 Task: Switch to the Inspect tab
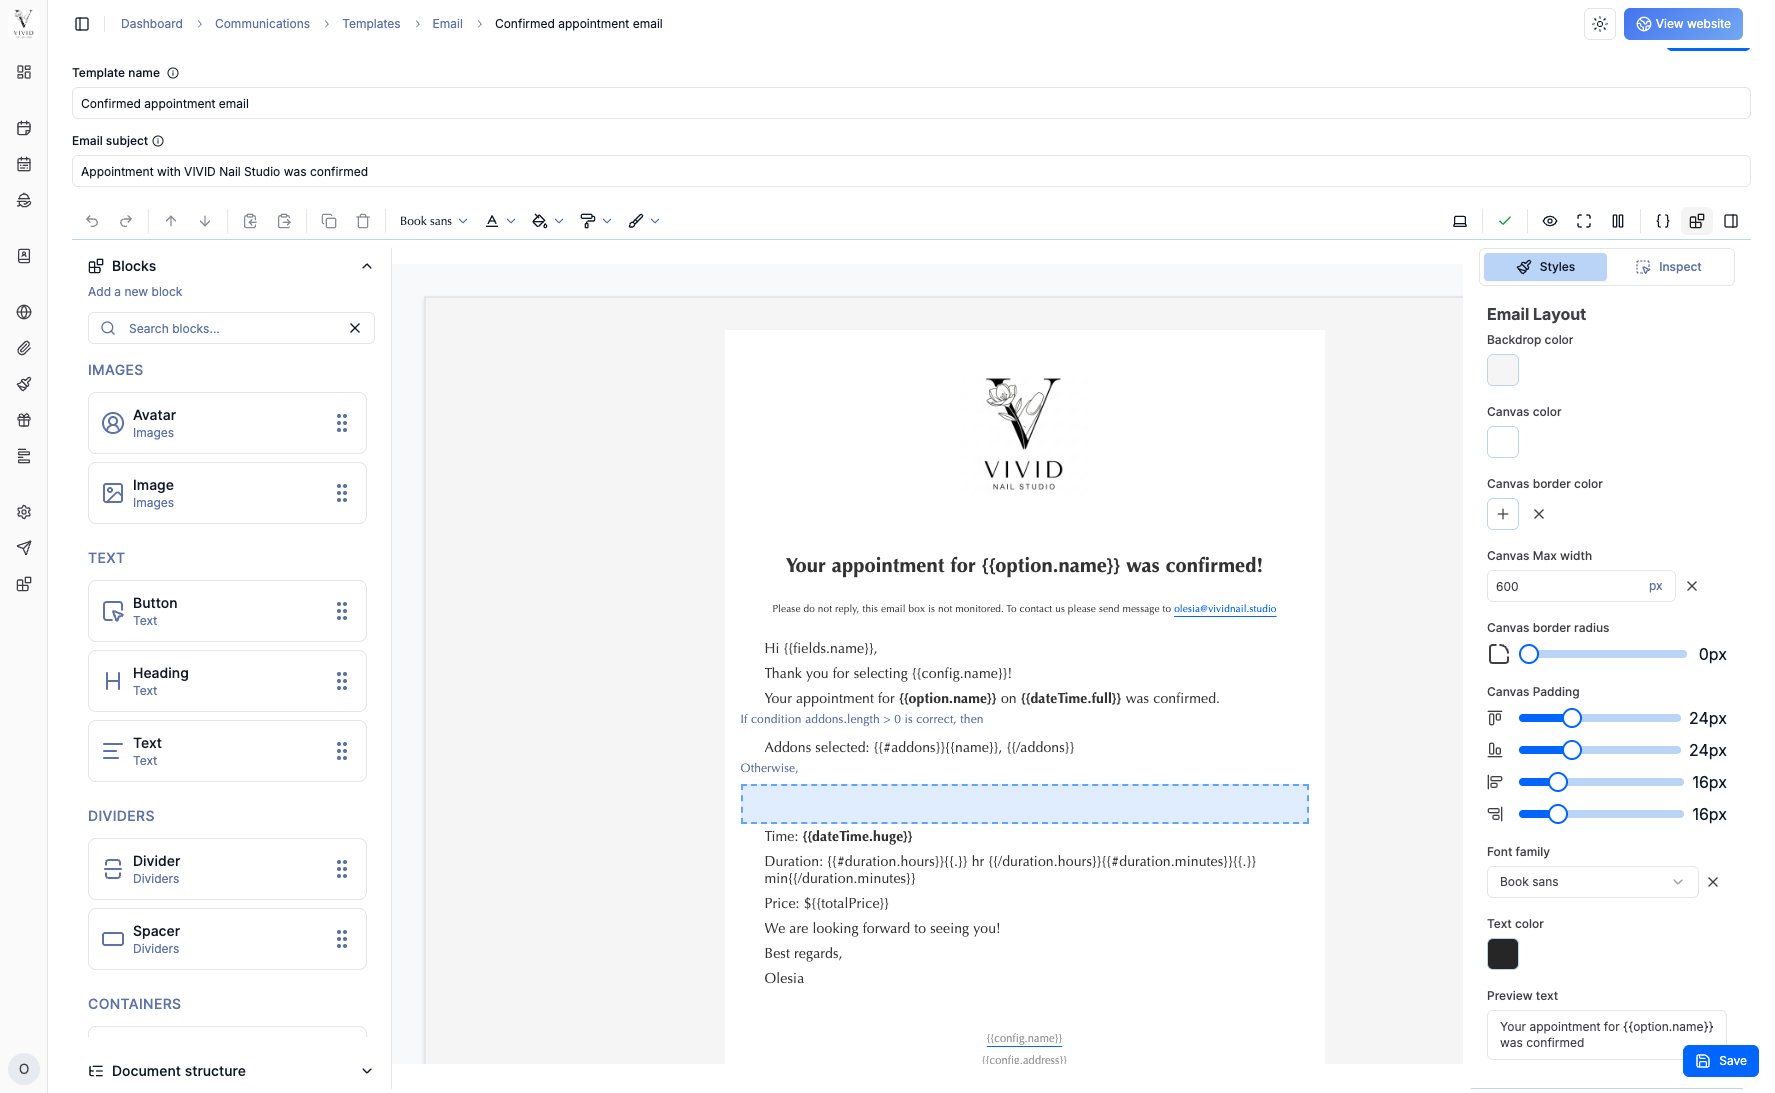pos(1668,267)
